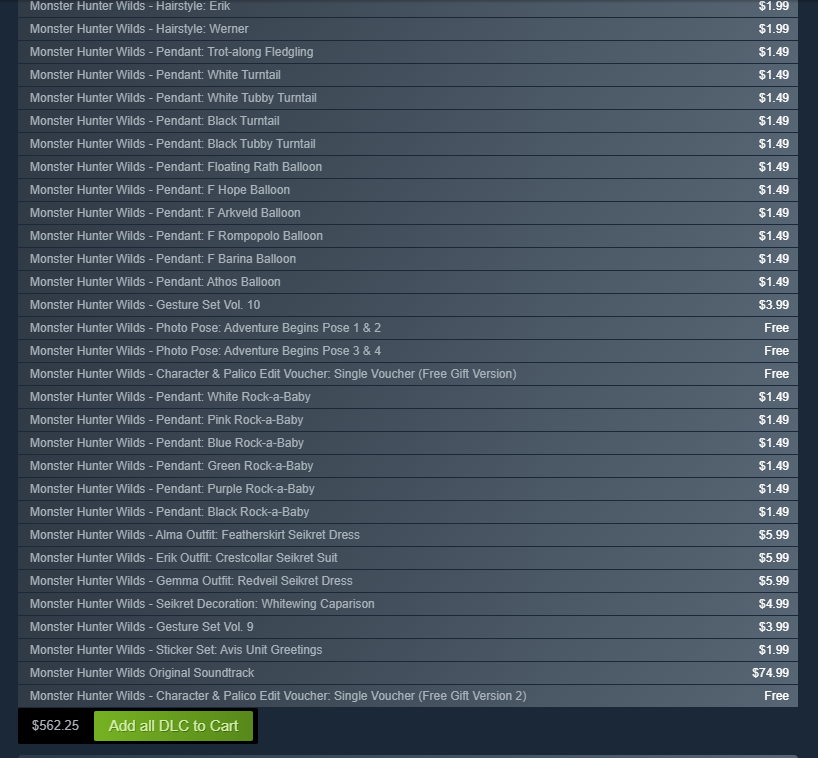Select Pendant: Black Tubby Turntail row
The width and height of the screenshot is (818, 758).
(x=408, y=144)
